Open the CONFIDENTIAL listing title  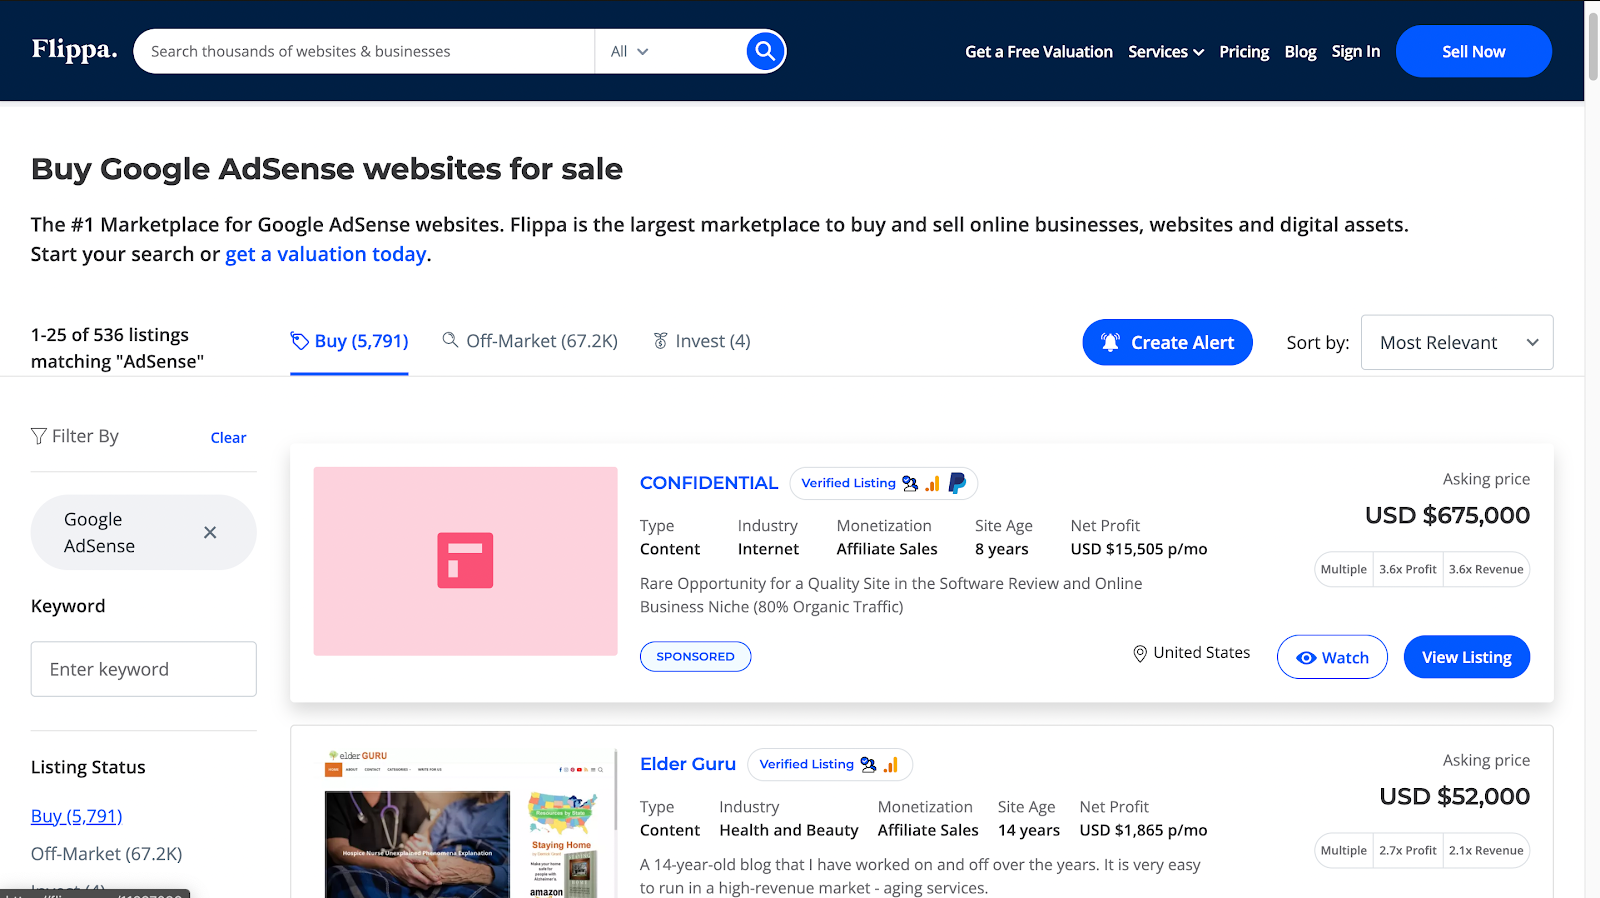tap(709, 483)
